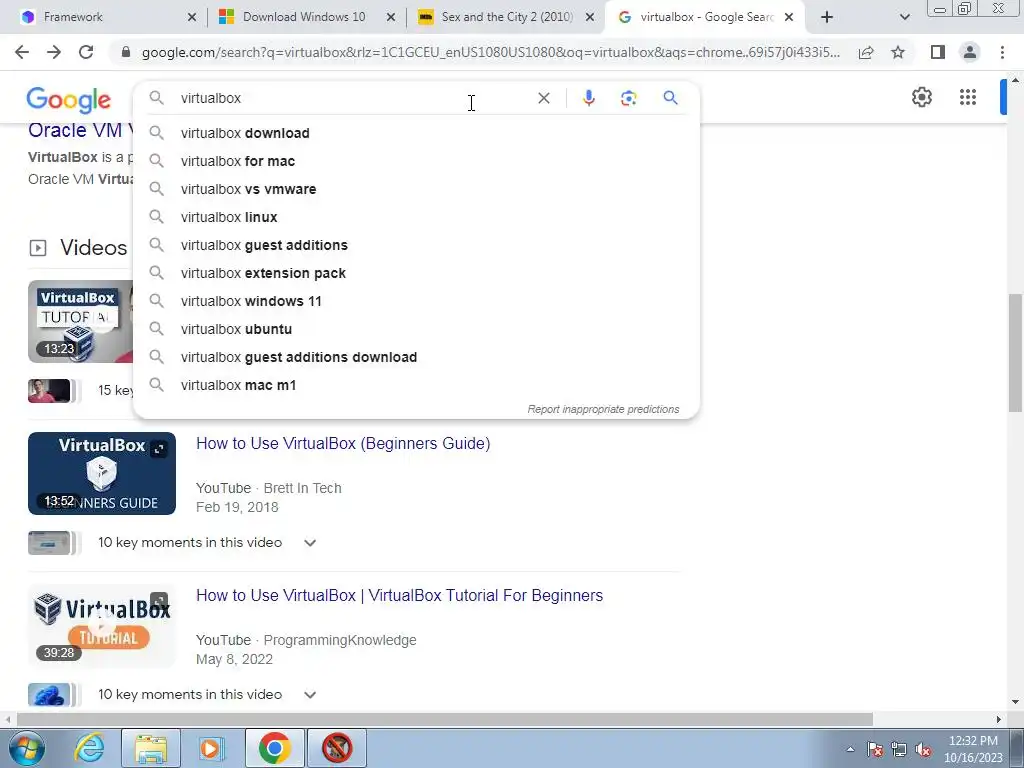Launch Internet Explorer from the taskbar
Screen dimensions: 1024x768
tap(89, 748)
